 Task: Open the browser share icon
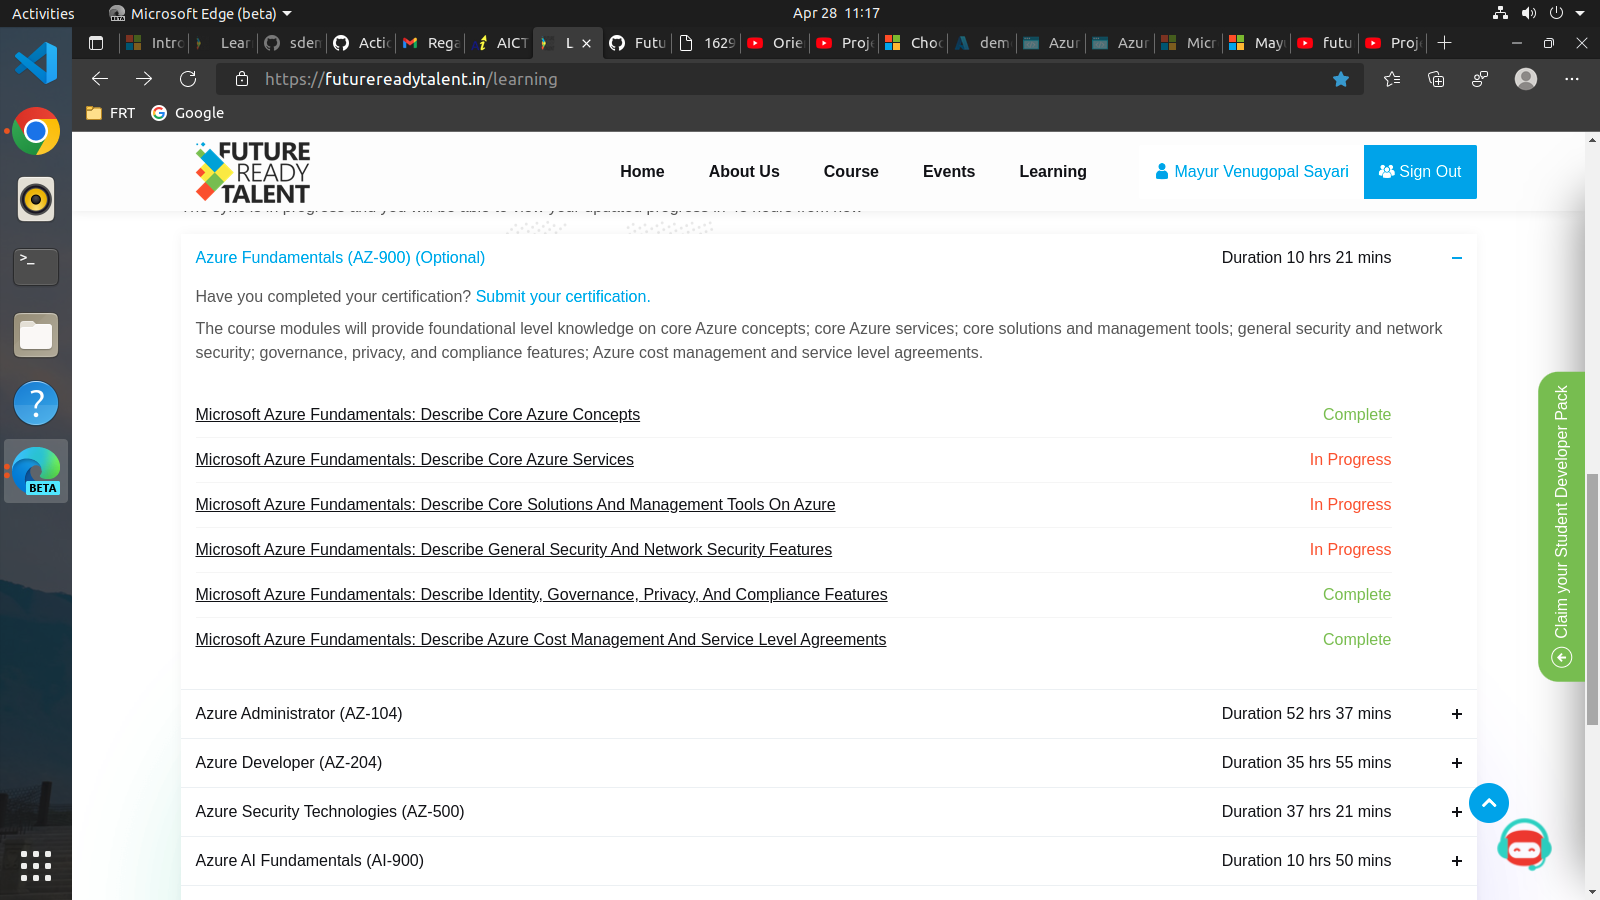click(x=1480, y=79)
